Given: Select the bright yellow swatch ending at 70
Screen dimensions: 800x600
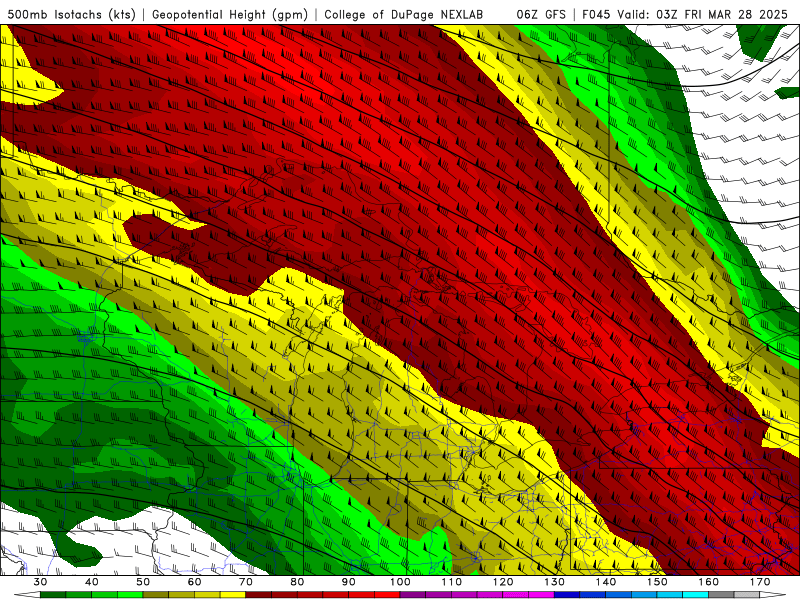Looking at the screenshot, I should point(233,595).
